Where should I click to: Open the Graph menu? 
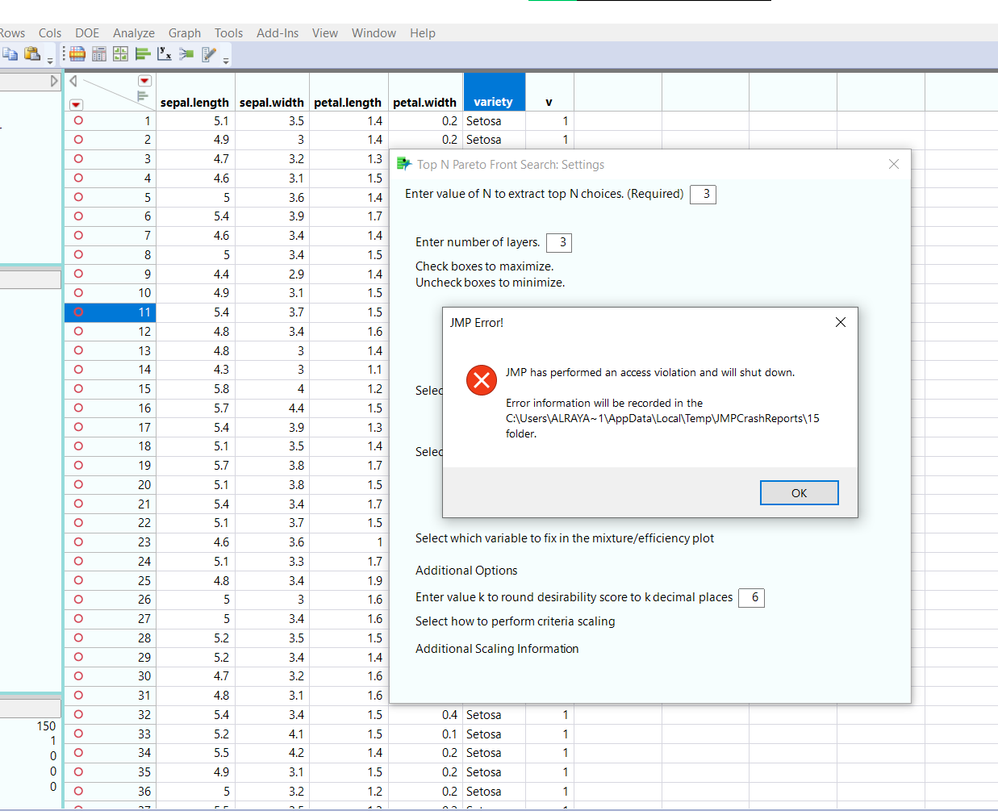click(x=184, y=33)
